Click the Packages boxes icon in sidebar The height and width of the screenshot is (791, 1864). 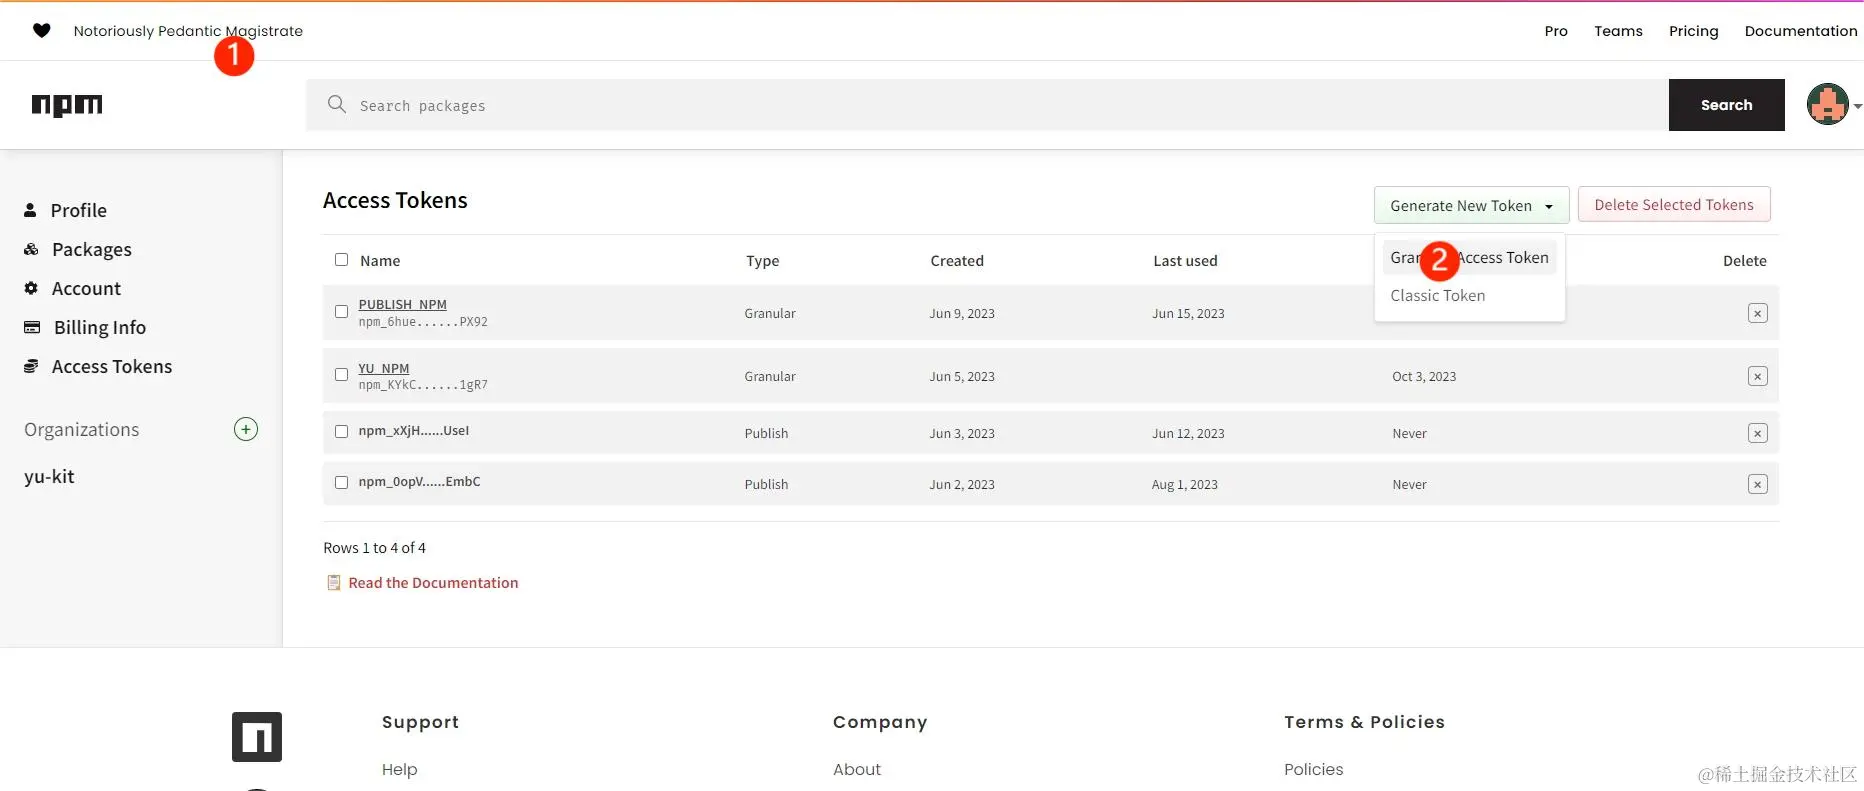31,249
